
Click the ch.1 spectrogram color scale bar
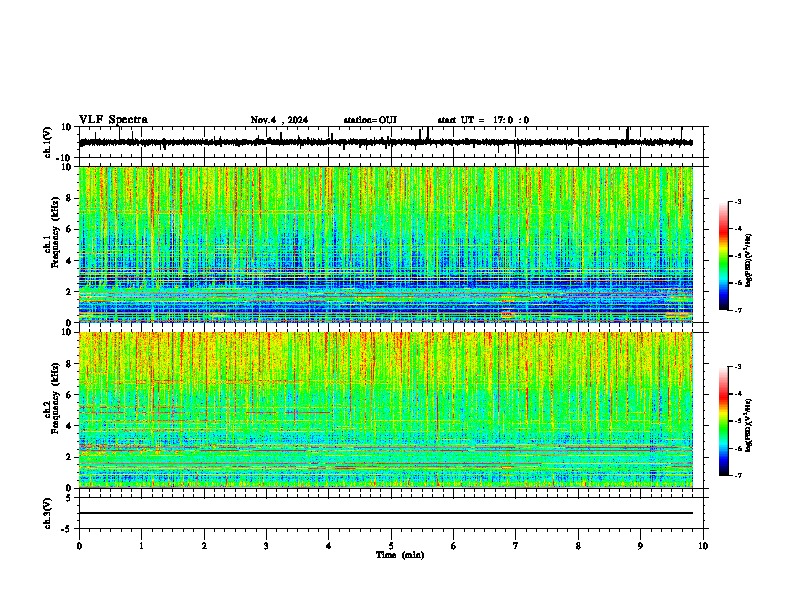[723, 256]
